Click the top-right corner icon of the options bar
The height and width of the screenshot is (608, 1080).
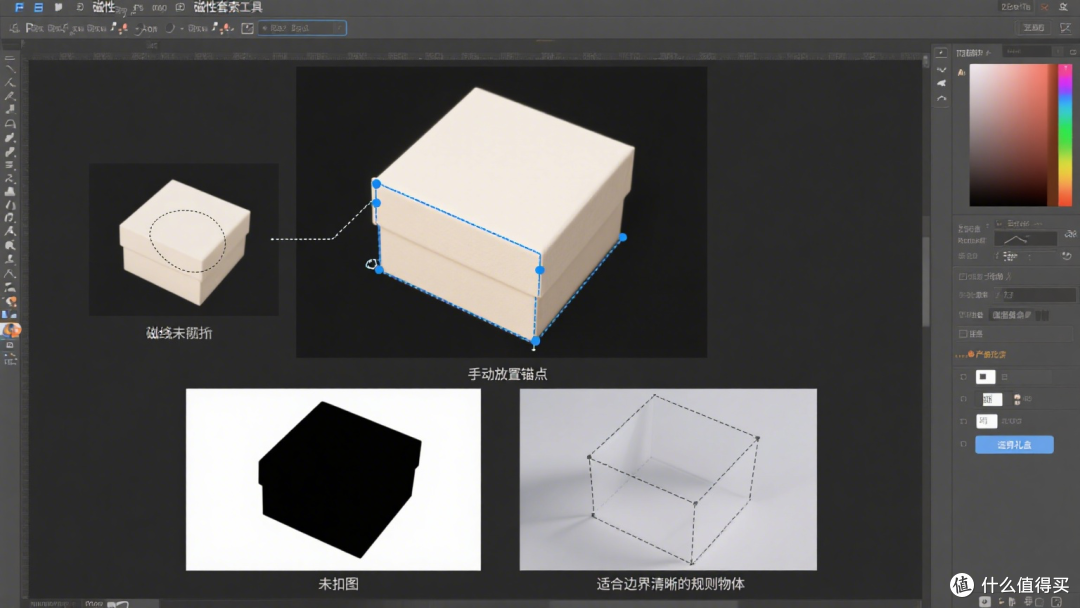[x=1066, y=28]
